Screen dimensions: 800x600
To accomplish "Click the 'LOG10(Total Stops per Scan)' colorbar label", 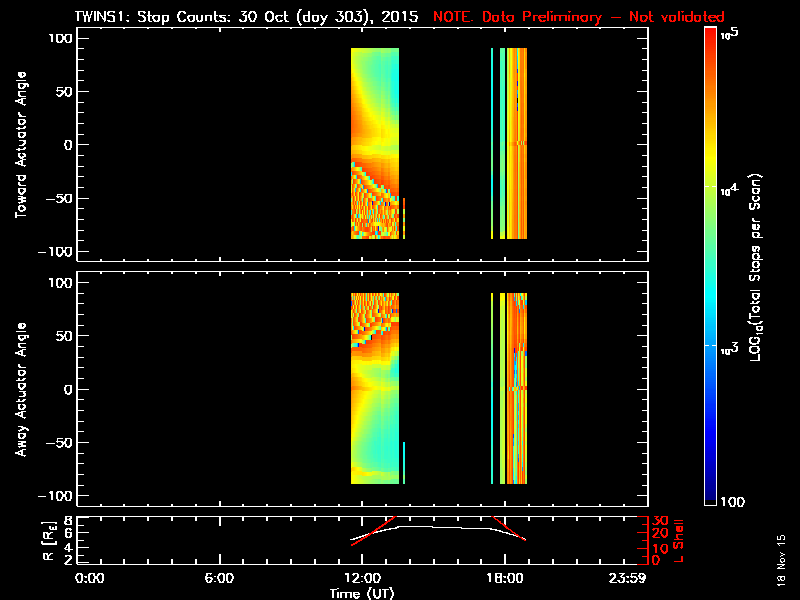I will (759, 267).
